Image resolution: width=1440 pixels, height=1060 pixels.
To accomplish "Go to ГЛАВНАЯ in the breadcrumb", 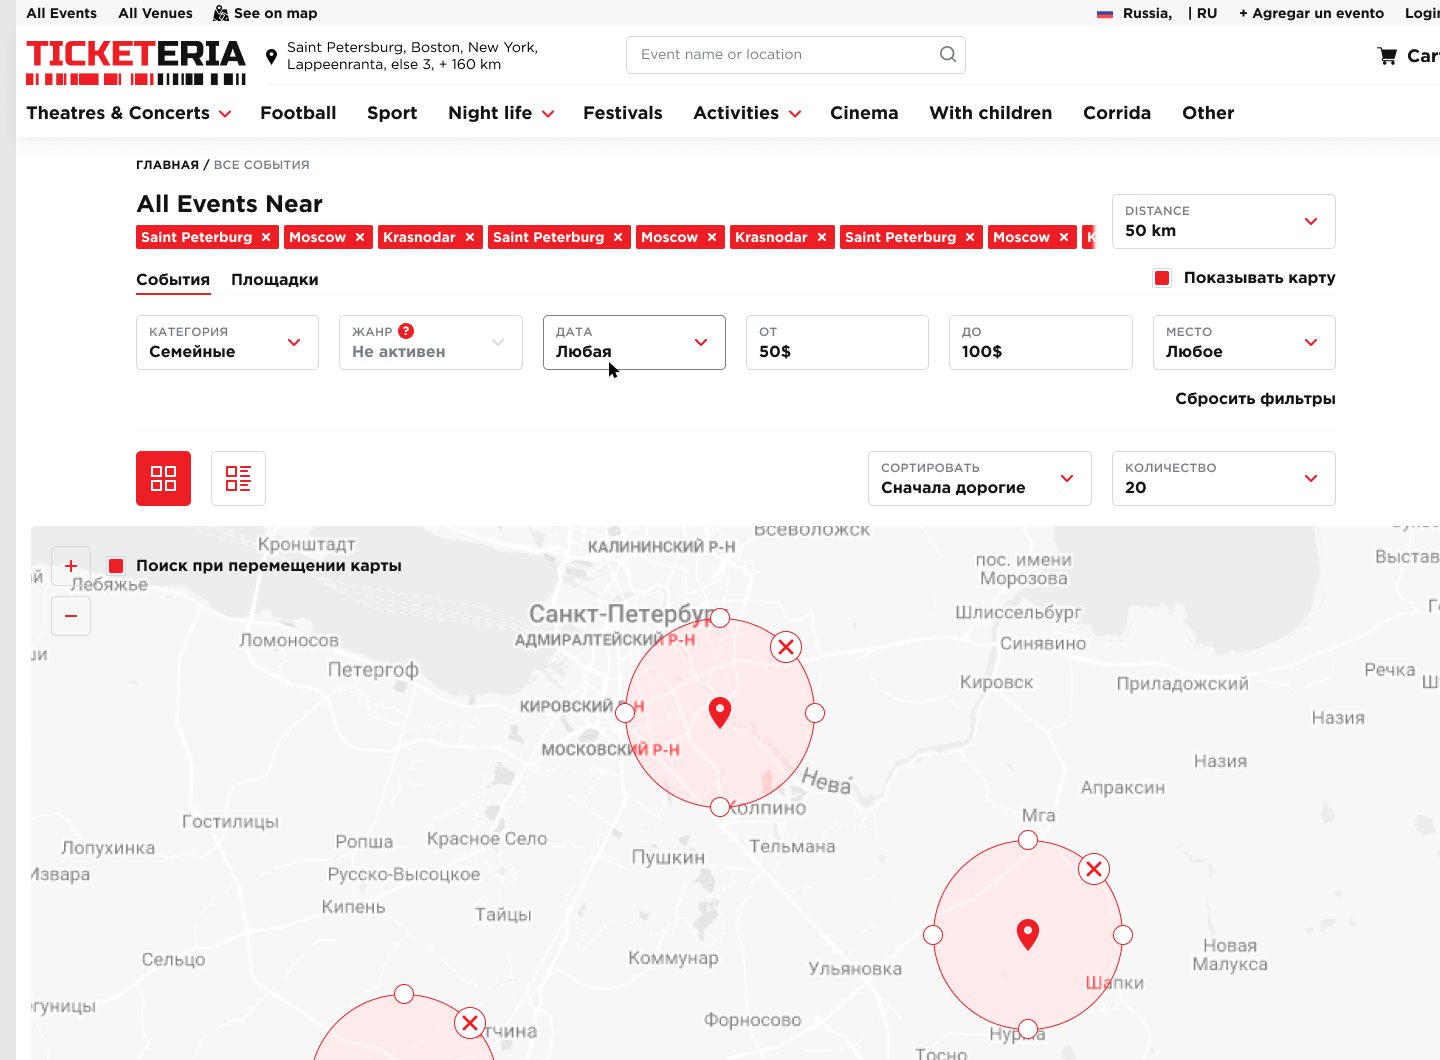I will (x=167, y=165).
